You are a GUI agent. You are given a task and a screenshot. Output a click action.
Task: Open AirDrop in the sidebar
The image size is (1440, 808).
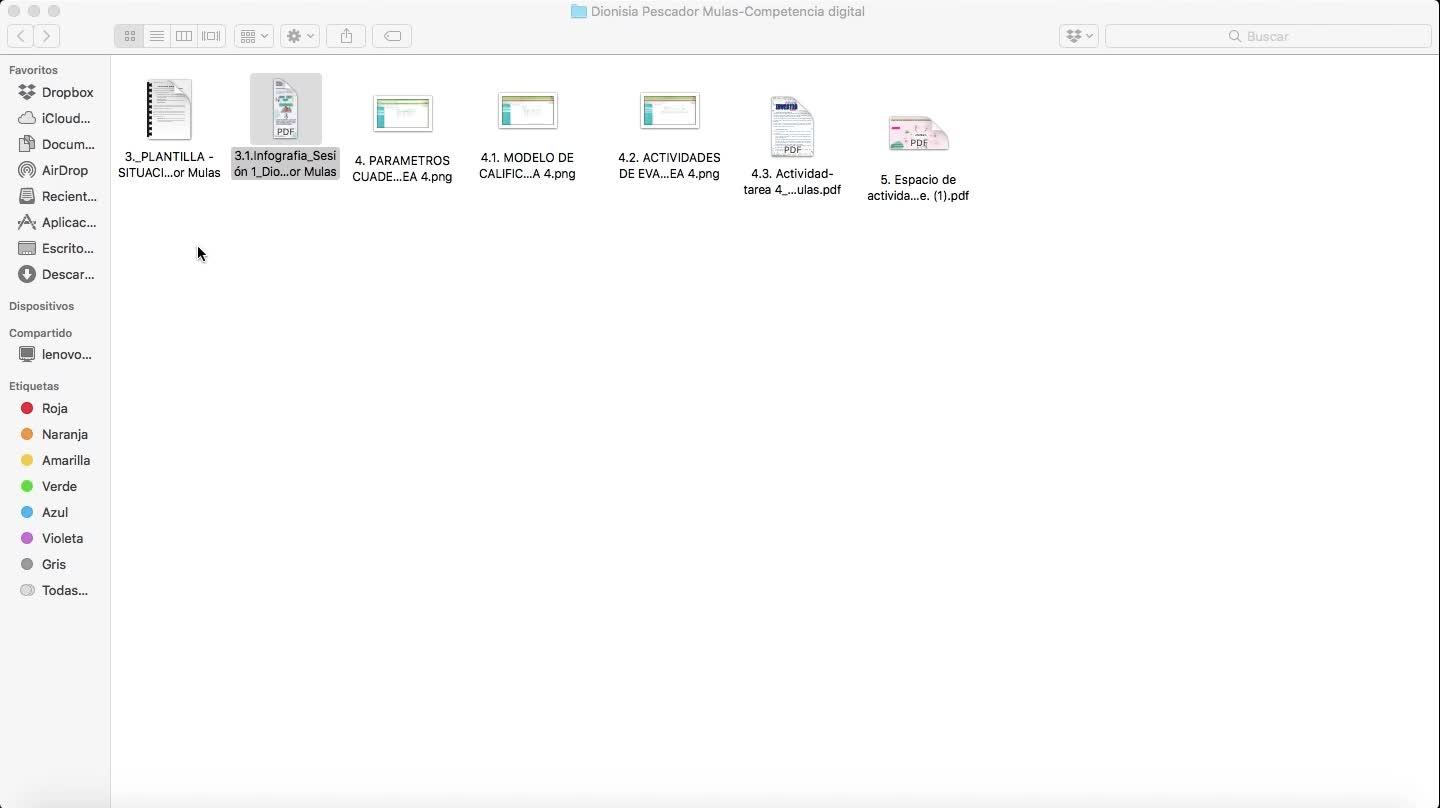[x=55, y=170]
